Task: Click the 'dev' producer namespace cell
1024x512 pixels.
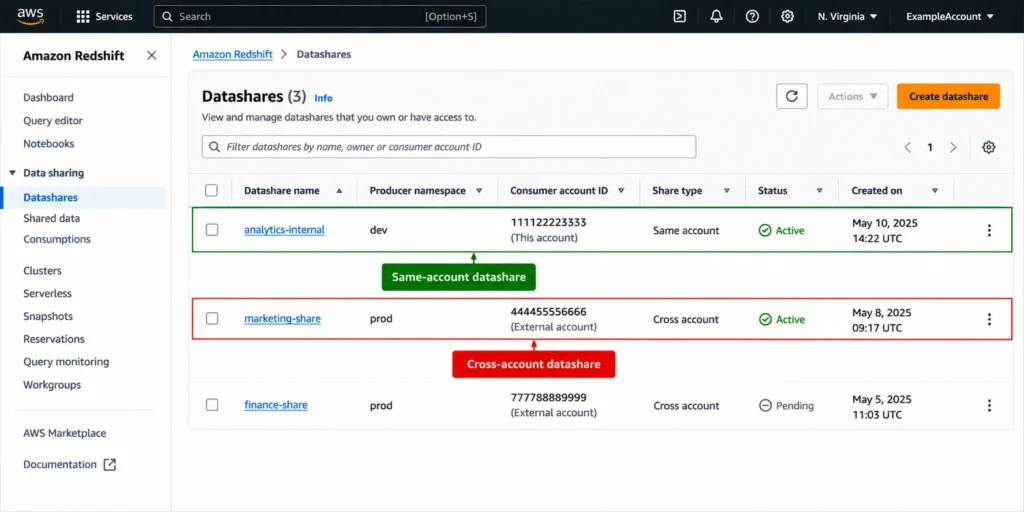Action: pos(379,231)
